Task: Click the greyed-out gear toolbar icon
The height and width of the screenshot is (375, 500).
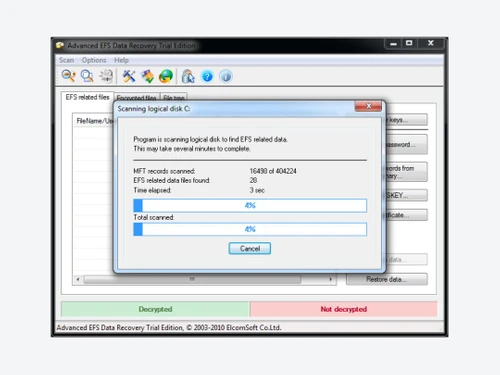Action: pos(106,76)
